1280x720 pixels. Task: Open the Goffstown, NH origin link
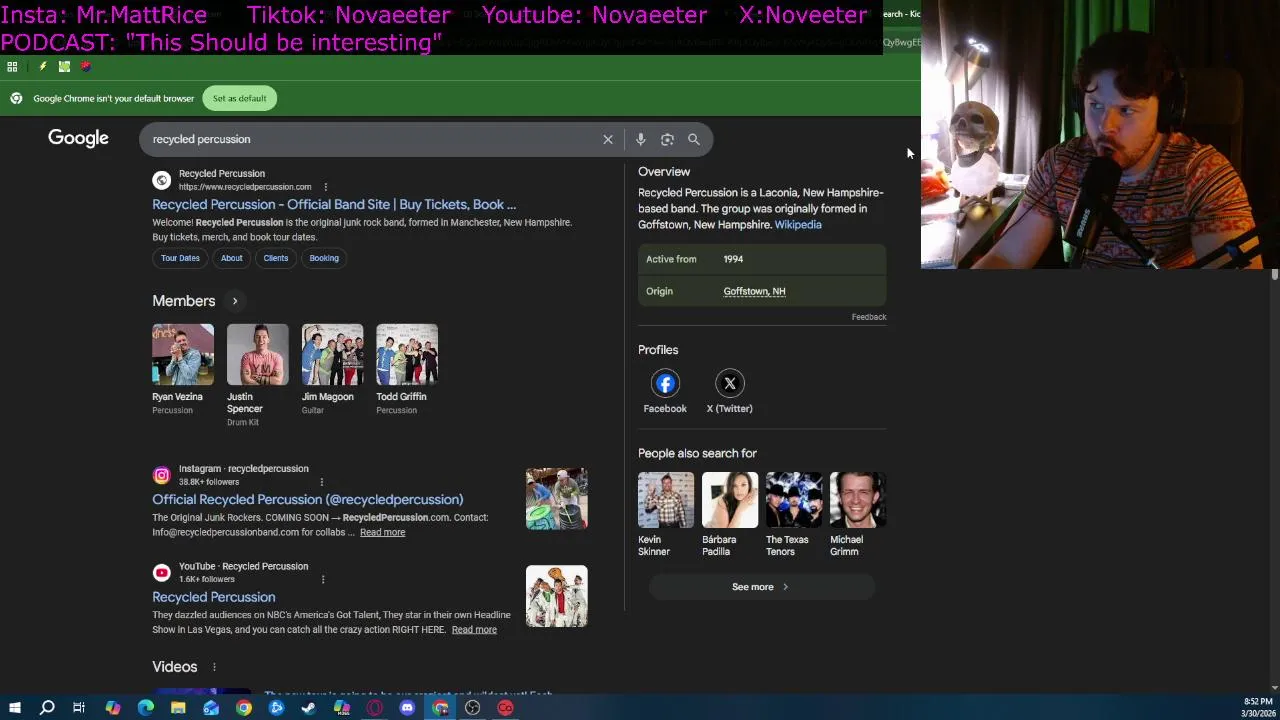754,291
